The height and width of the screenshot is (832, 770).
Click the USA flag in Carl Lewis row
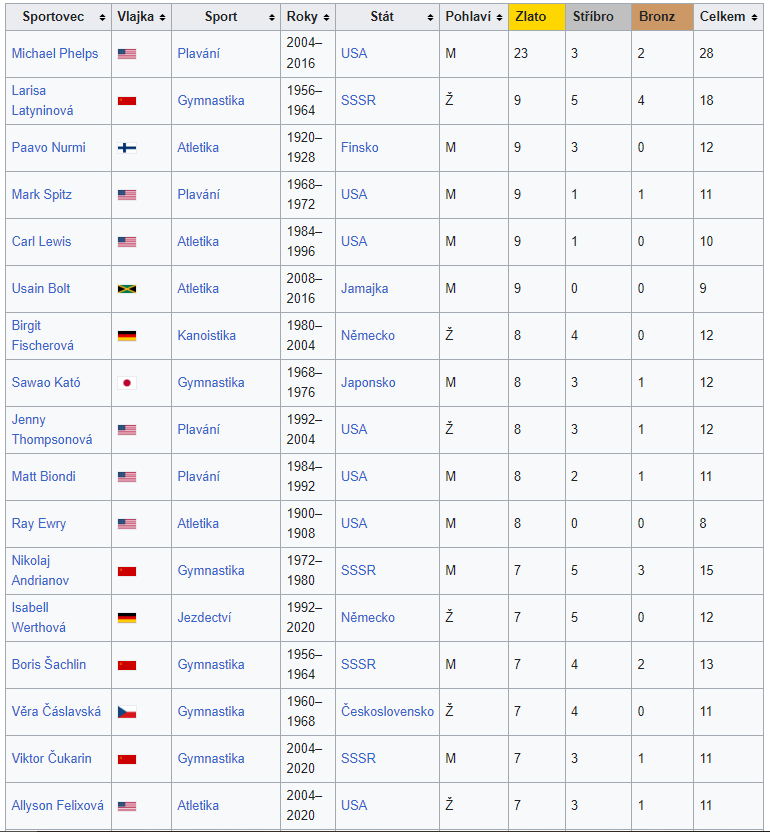tap(127, 242)
